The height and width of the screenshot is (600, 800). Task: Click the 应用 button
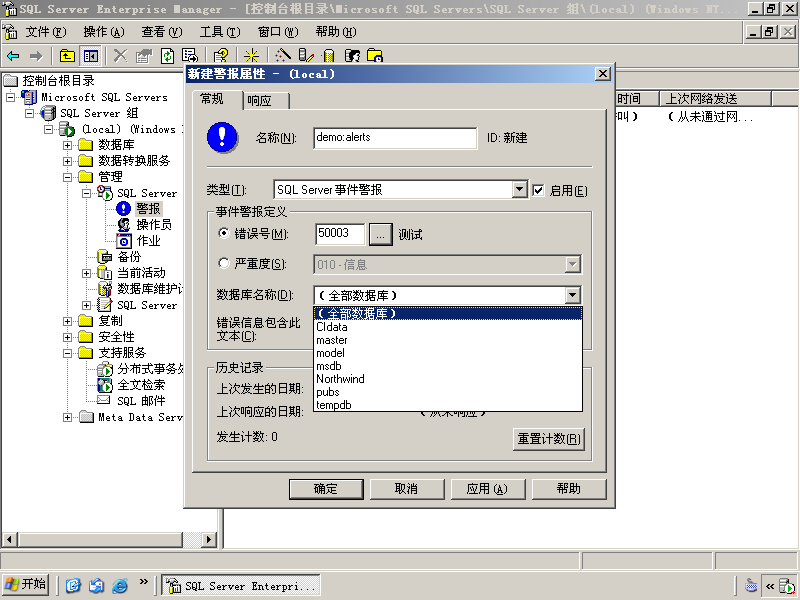click(487, 489)
